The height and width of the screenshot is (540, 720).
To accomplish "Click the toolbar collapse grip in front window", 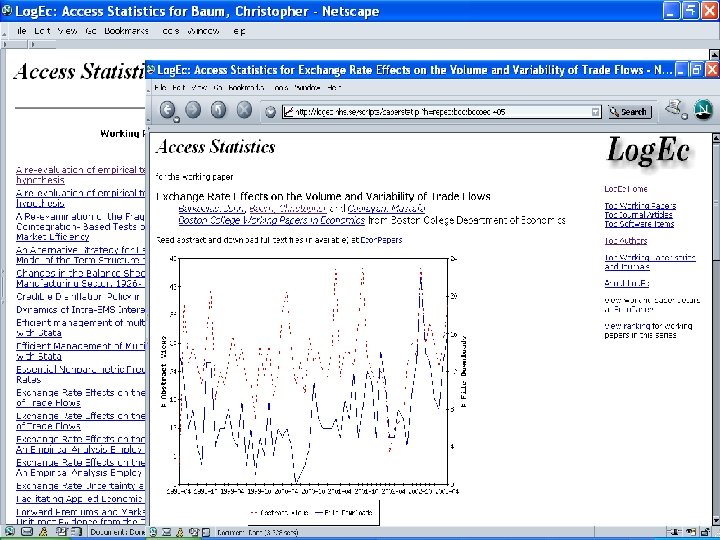I will coord(149,110).
